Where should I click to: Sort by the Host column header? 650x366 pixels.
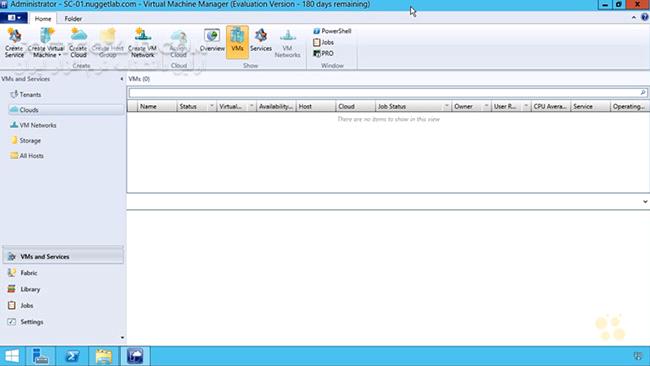click(x=316, y=107)
